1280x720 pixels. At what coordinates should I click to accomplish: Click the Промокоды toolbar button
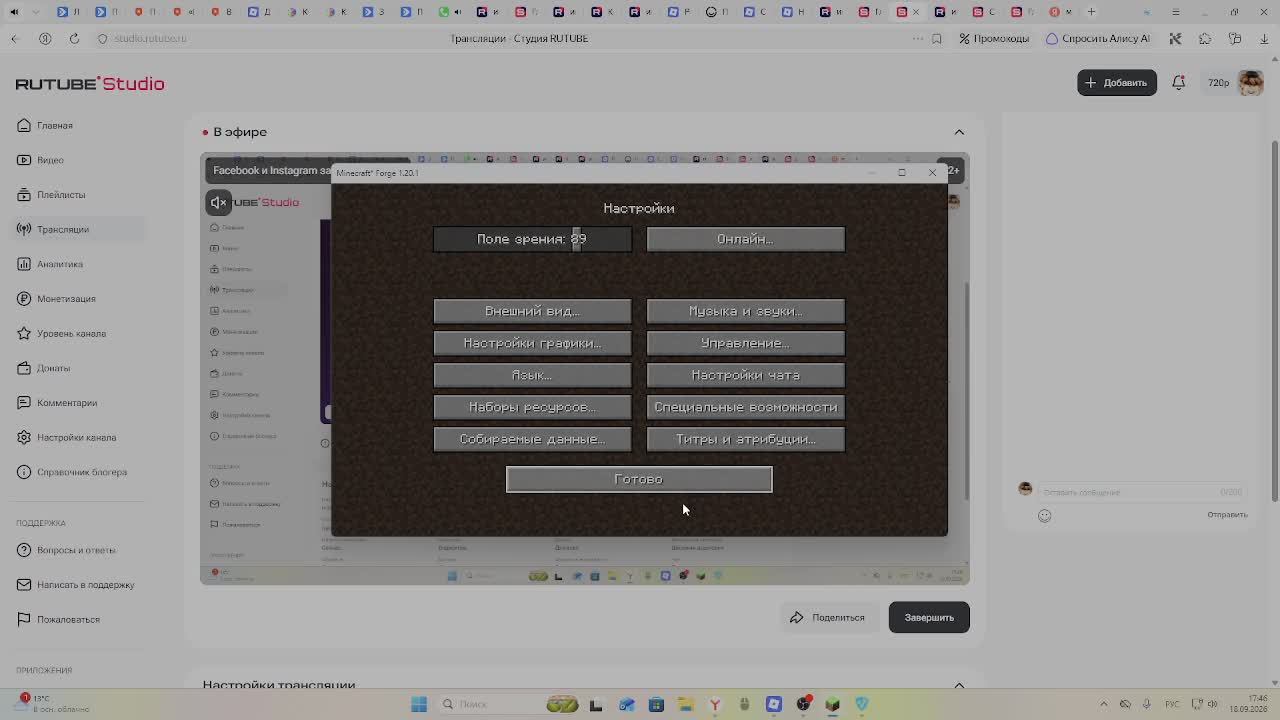click(x=994, y=38)
